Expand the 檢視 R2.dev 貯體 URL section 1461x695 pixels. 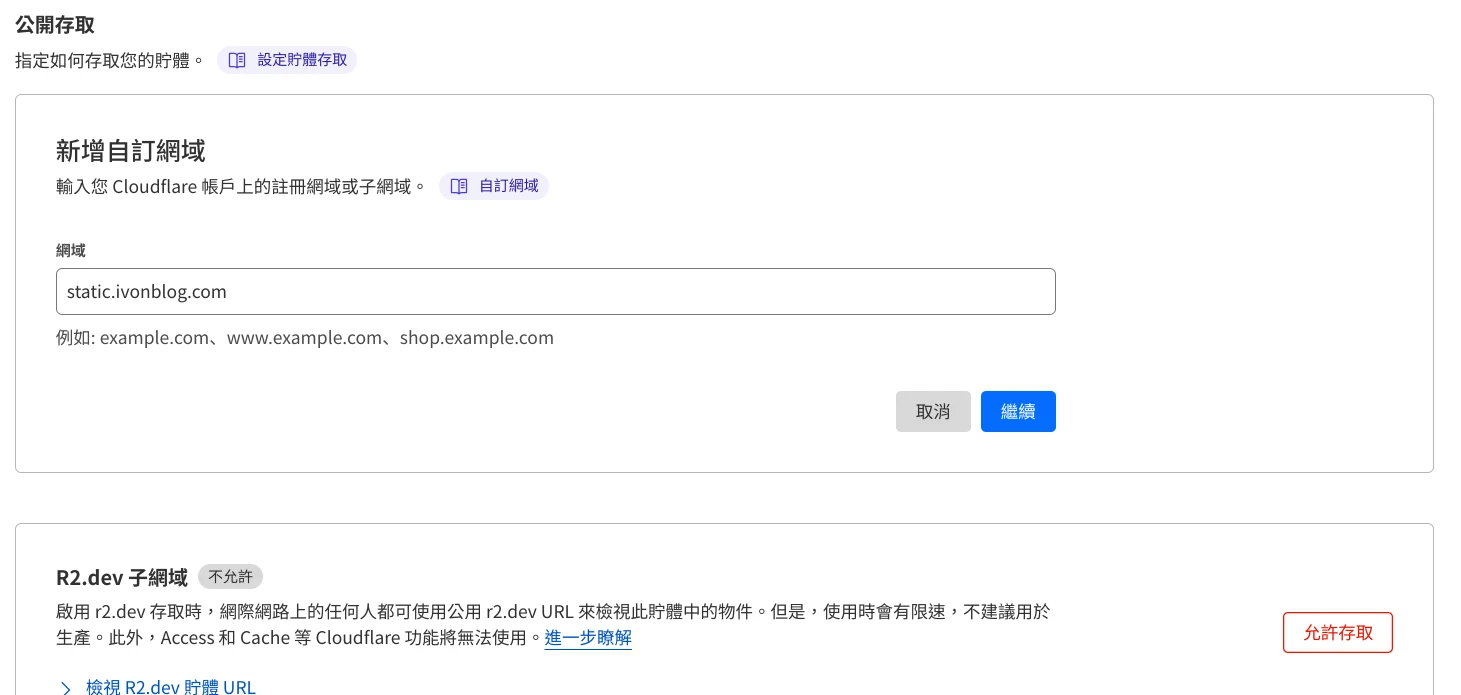click(170, 687)
